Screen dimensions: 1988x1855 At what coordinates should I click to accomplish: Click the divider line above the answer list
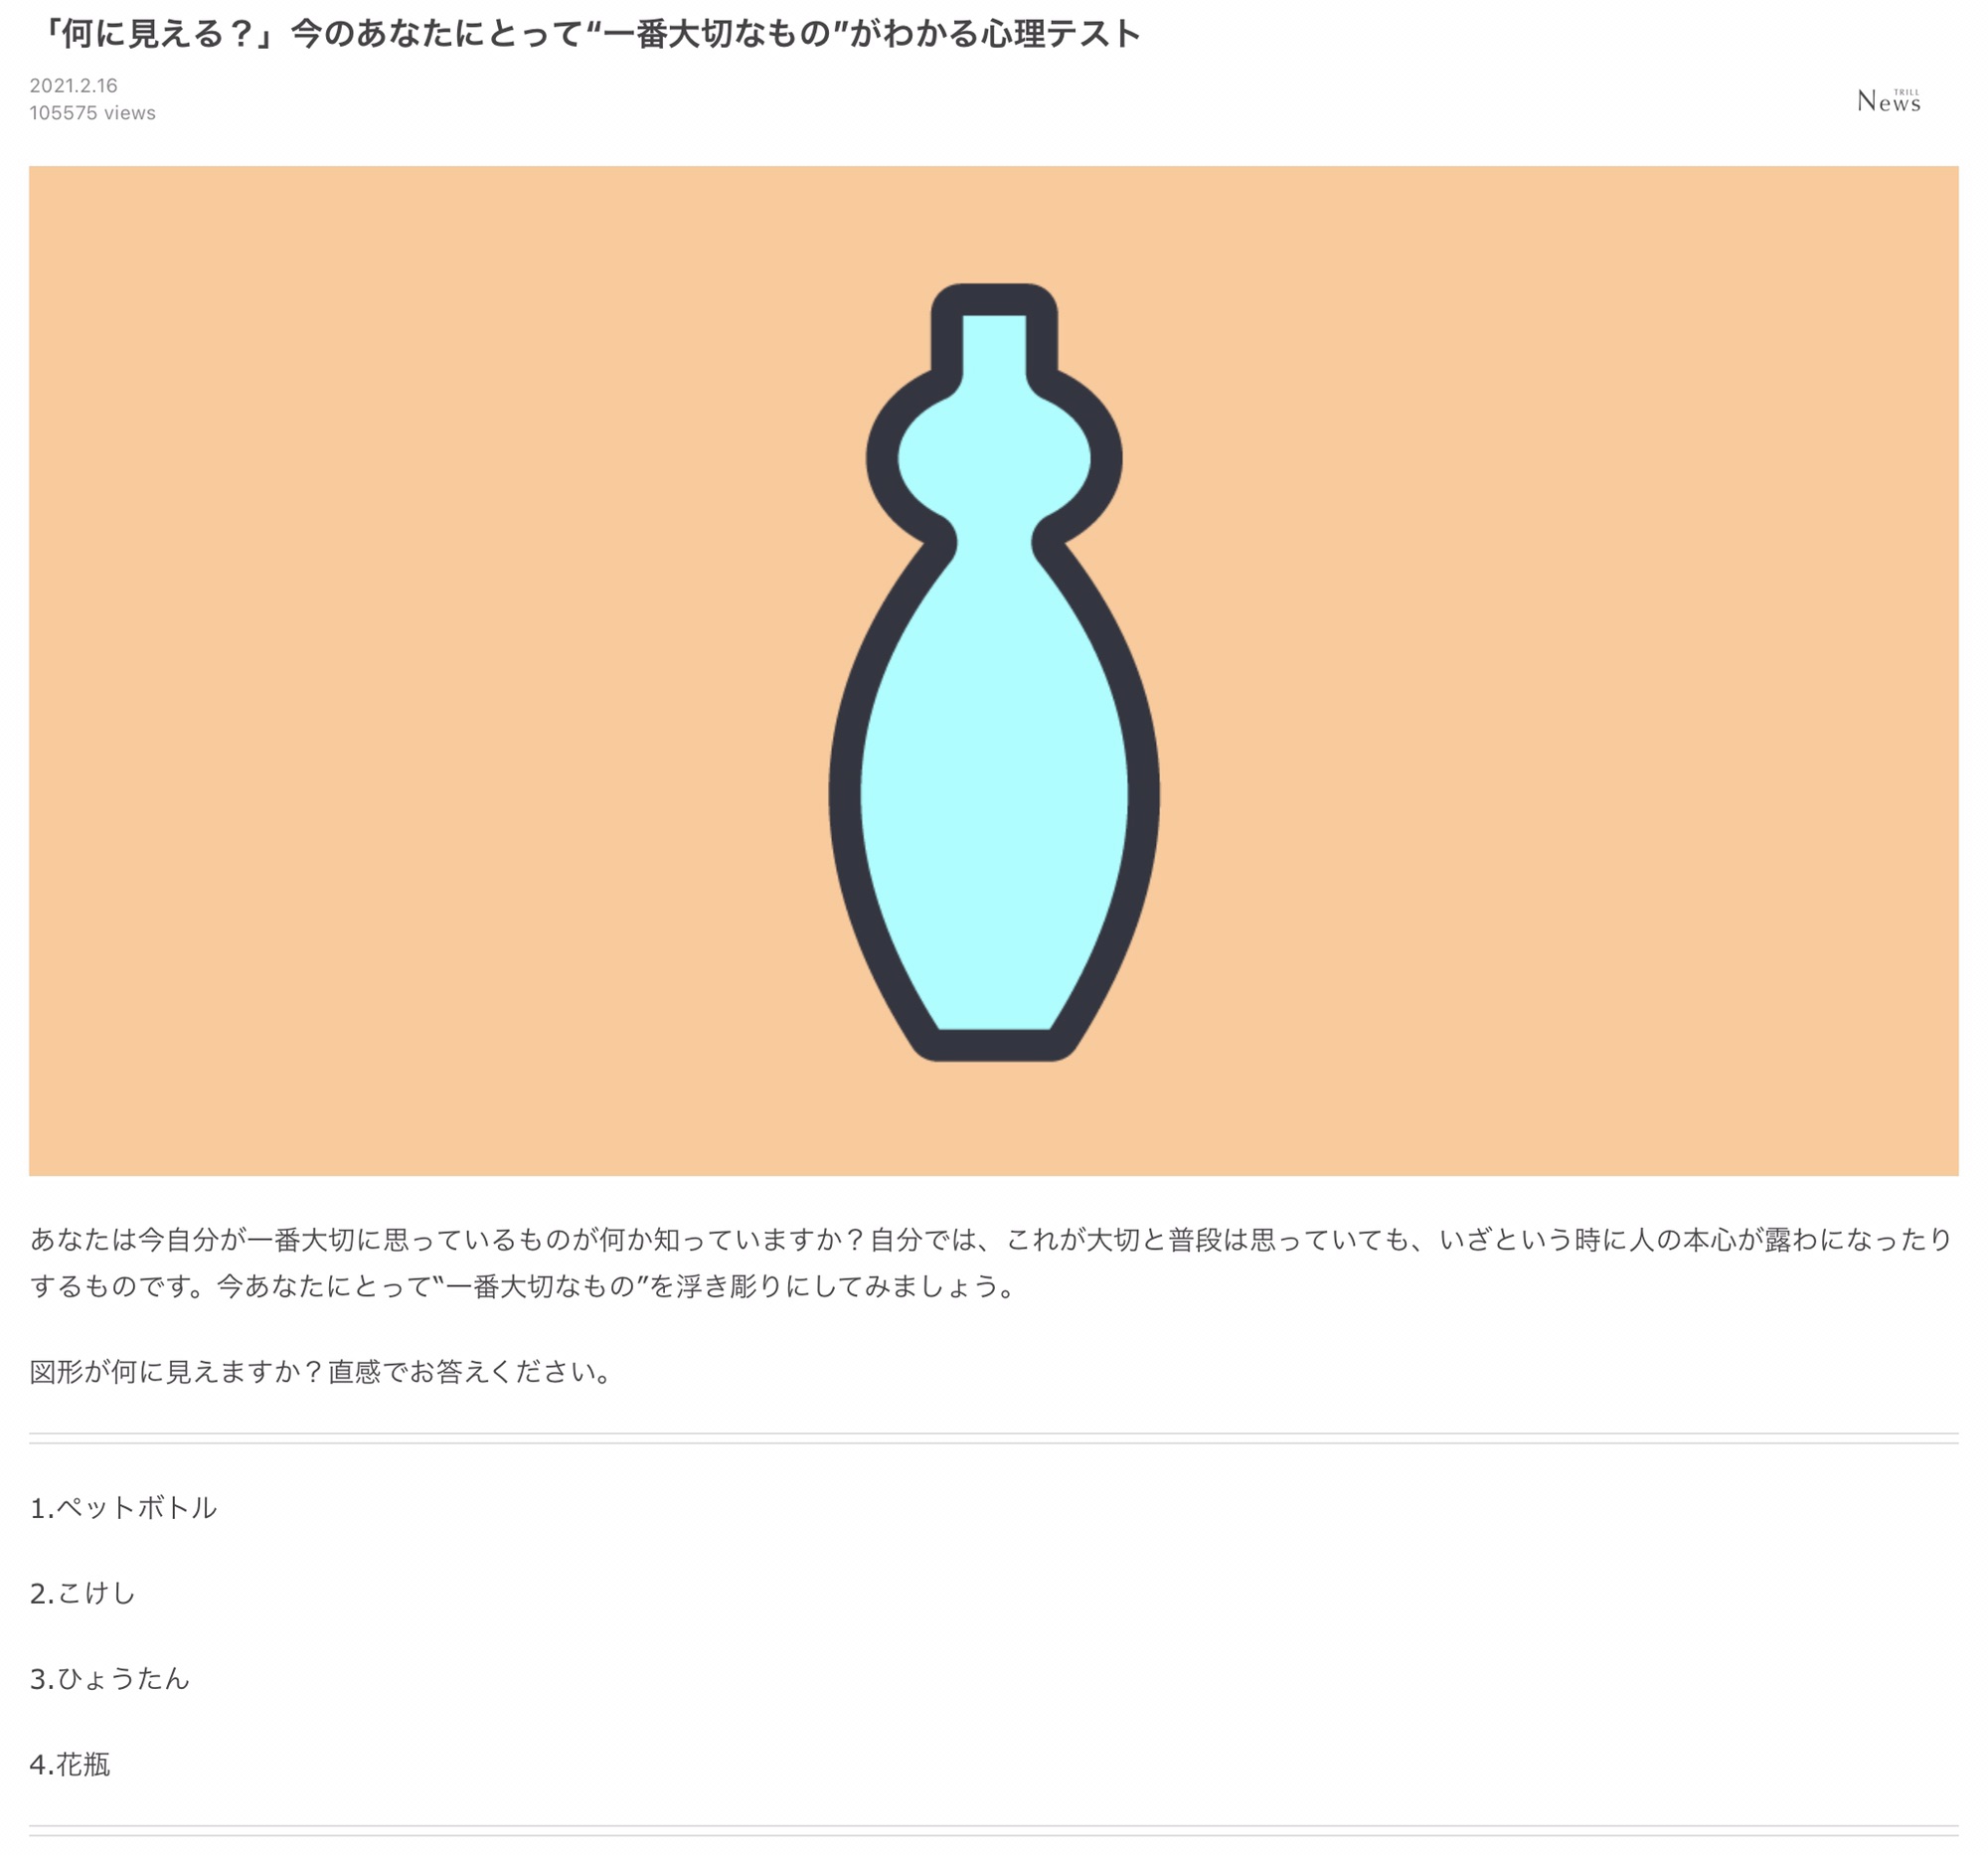coord(994,1438)
